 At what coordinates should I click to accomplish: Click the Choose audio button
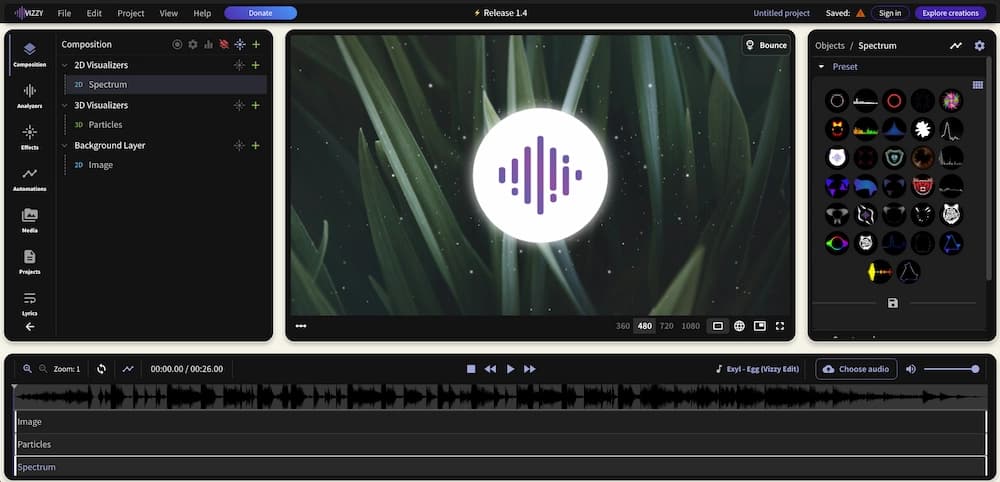click(x=857, y=369)
